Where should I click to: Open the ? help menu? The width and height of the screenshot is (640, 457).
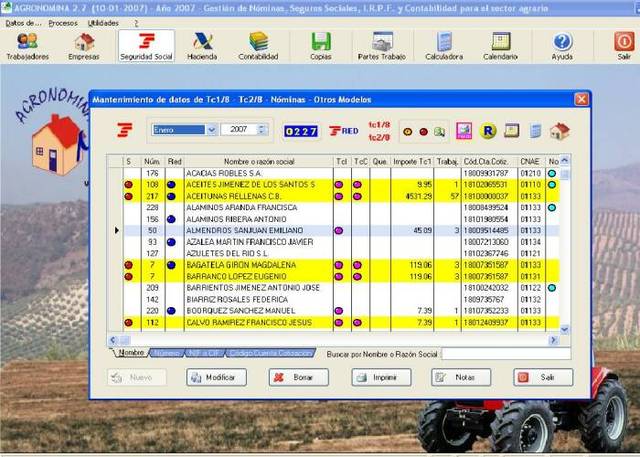tap(136, 23)
